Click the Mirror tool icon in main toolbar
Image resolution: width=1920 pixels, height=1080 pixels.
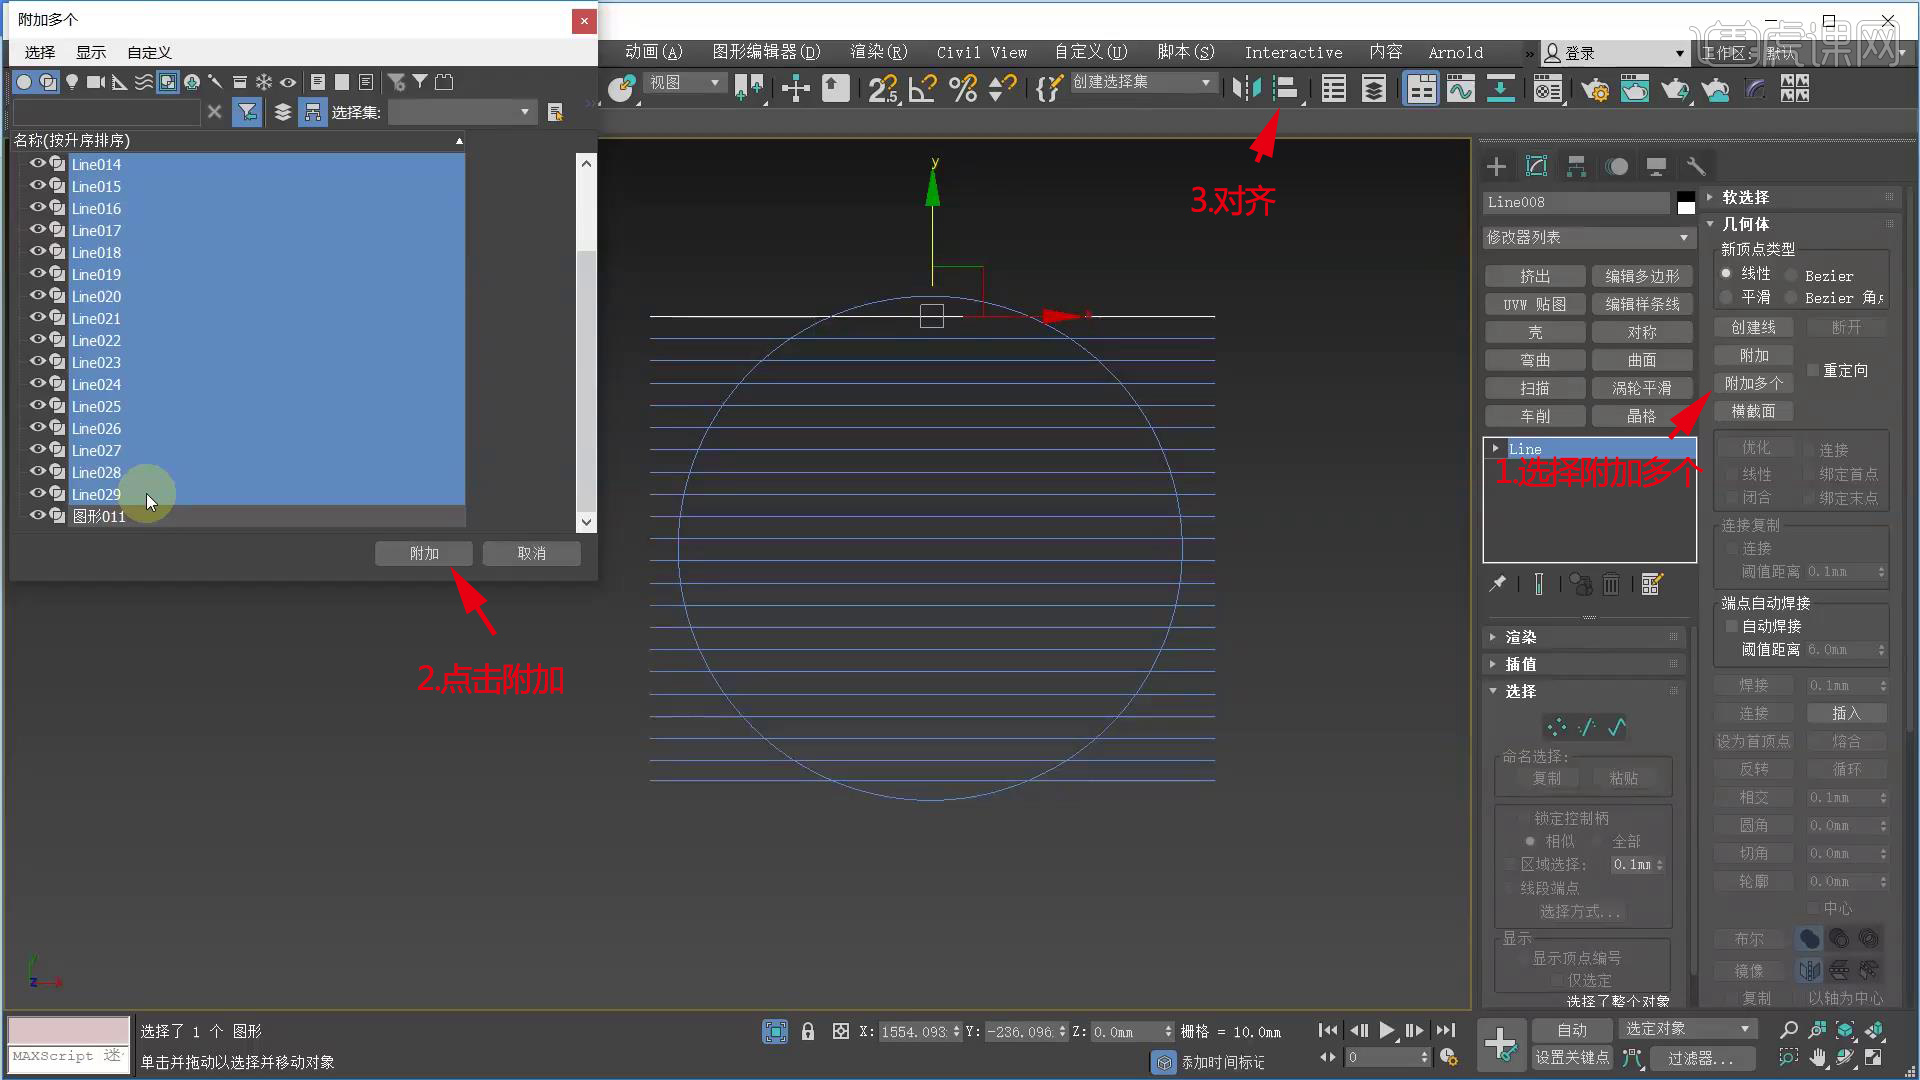[x=1246, y=89]
